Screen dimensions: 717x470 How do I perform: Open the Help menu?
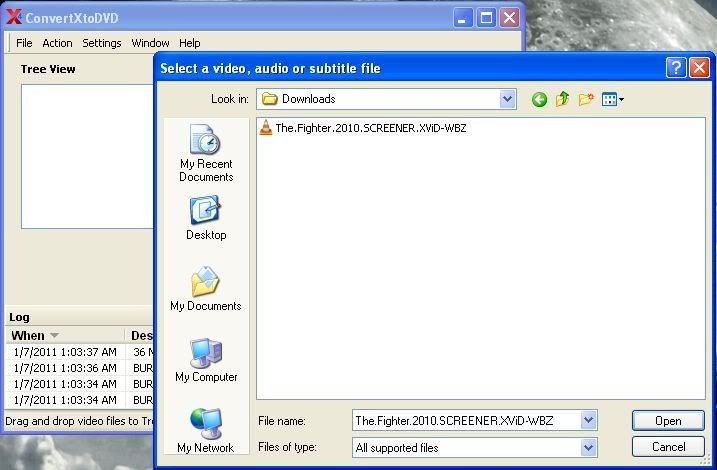(x=190, y=43)
